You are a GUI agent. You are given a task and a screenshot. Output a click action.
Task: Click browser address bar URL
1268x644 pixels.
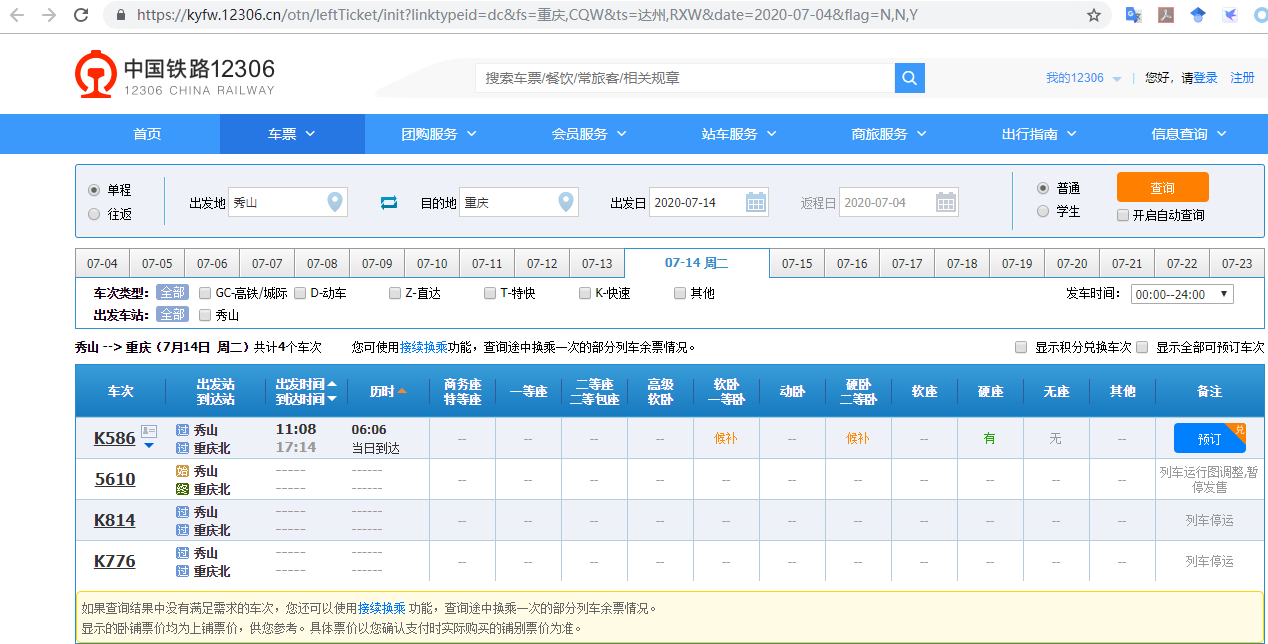pos(527,15)
